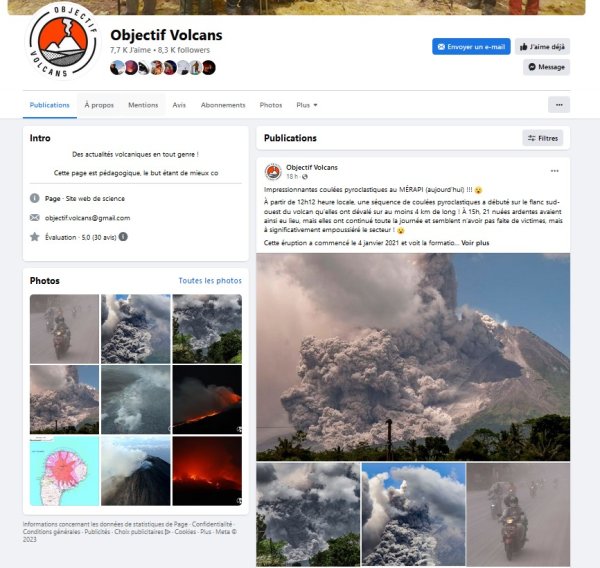Open the post's three-dot menu
Image resolution: width=600 pixels, height=568 pixels.
pos(554,171)
